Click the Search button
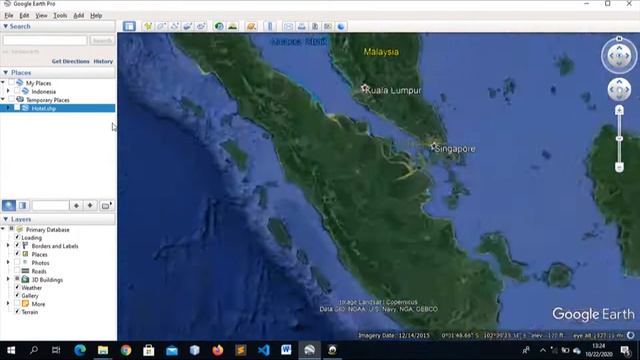Image resolution: width=640 pixels, height=360 pixels. coord(102,40)
